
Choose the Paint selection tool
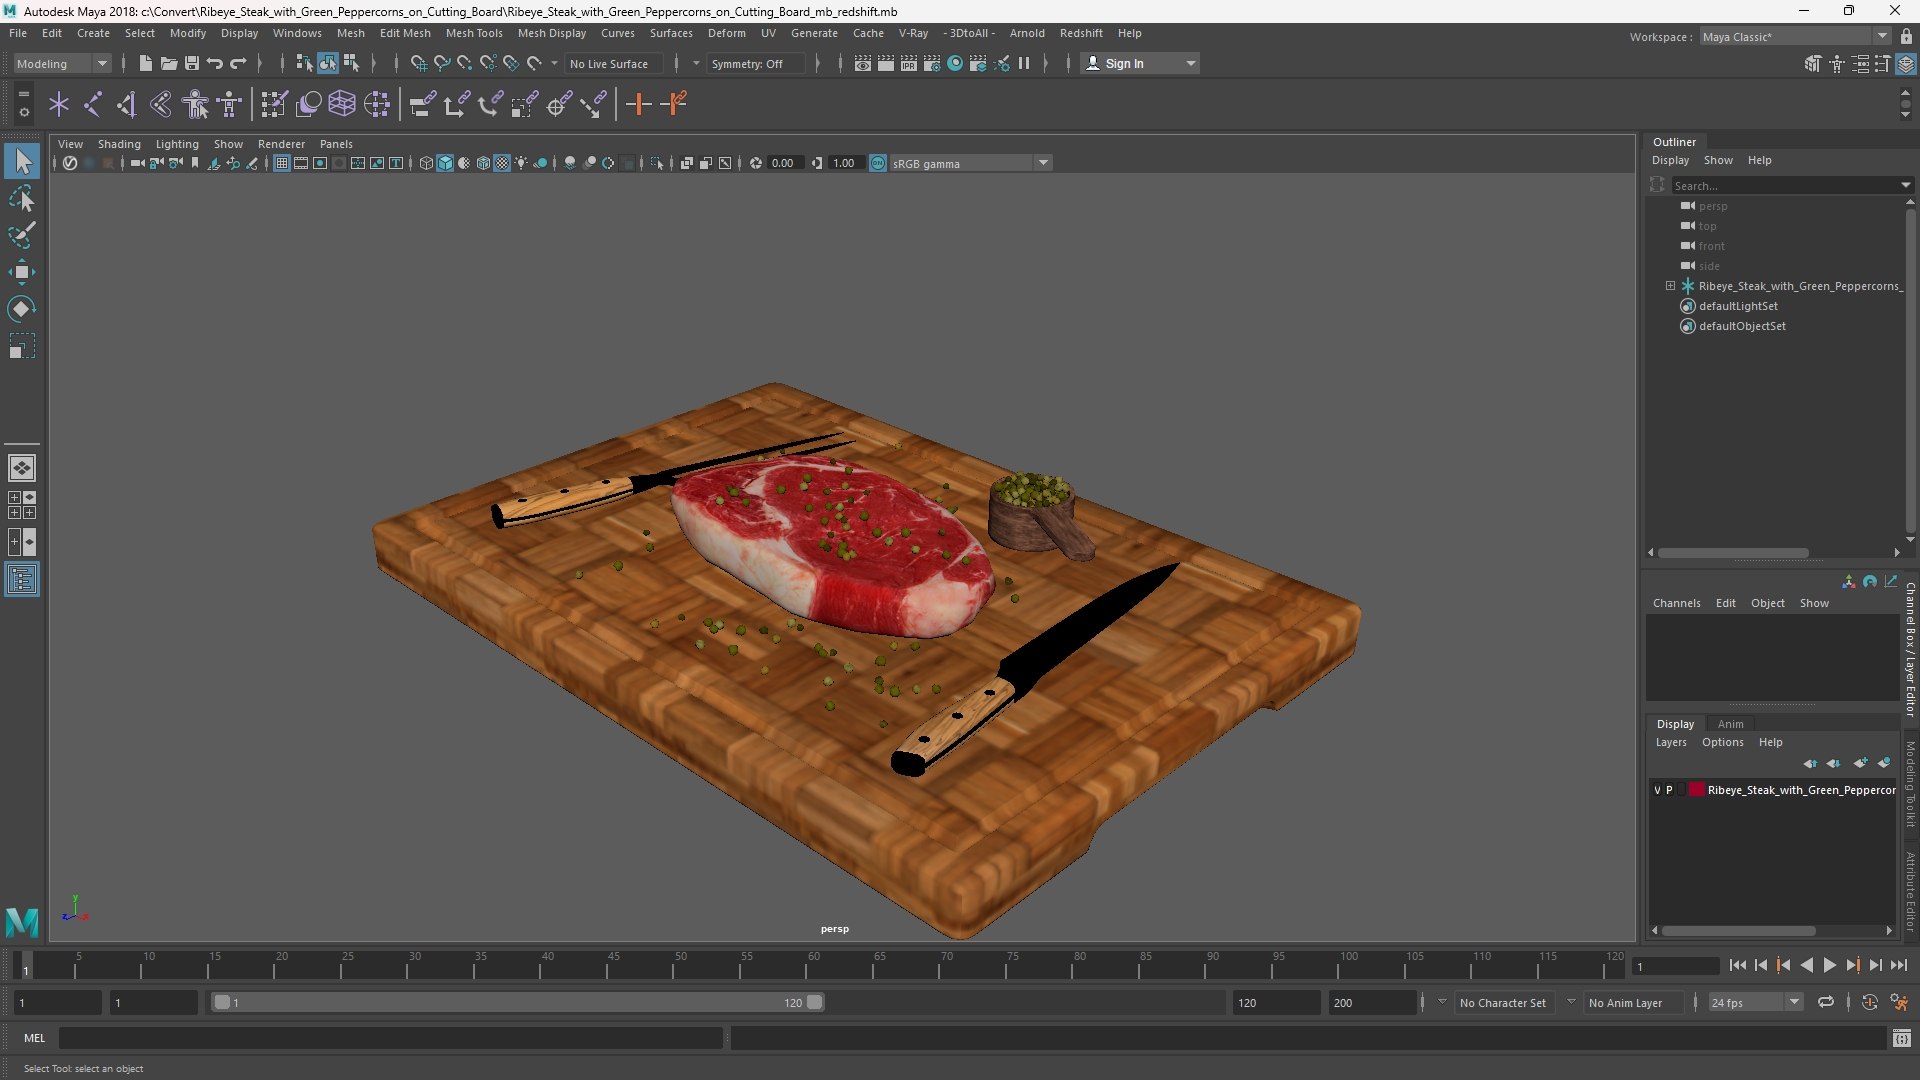click(x=22, y=236)
